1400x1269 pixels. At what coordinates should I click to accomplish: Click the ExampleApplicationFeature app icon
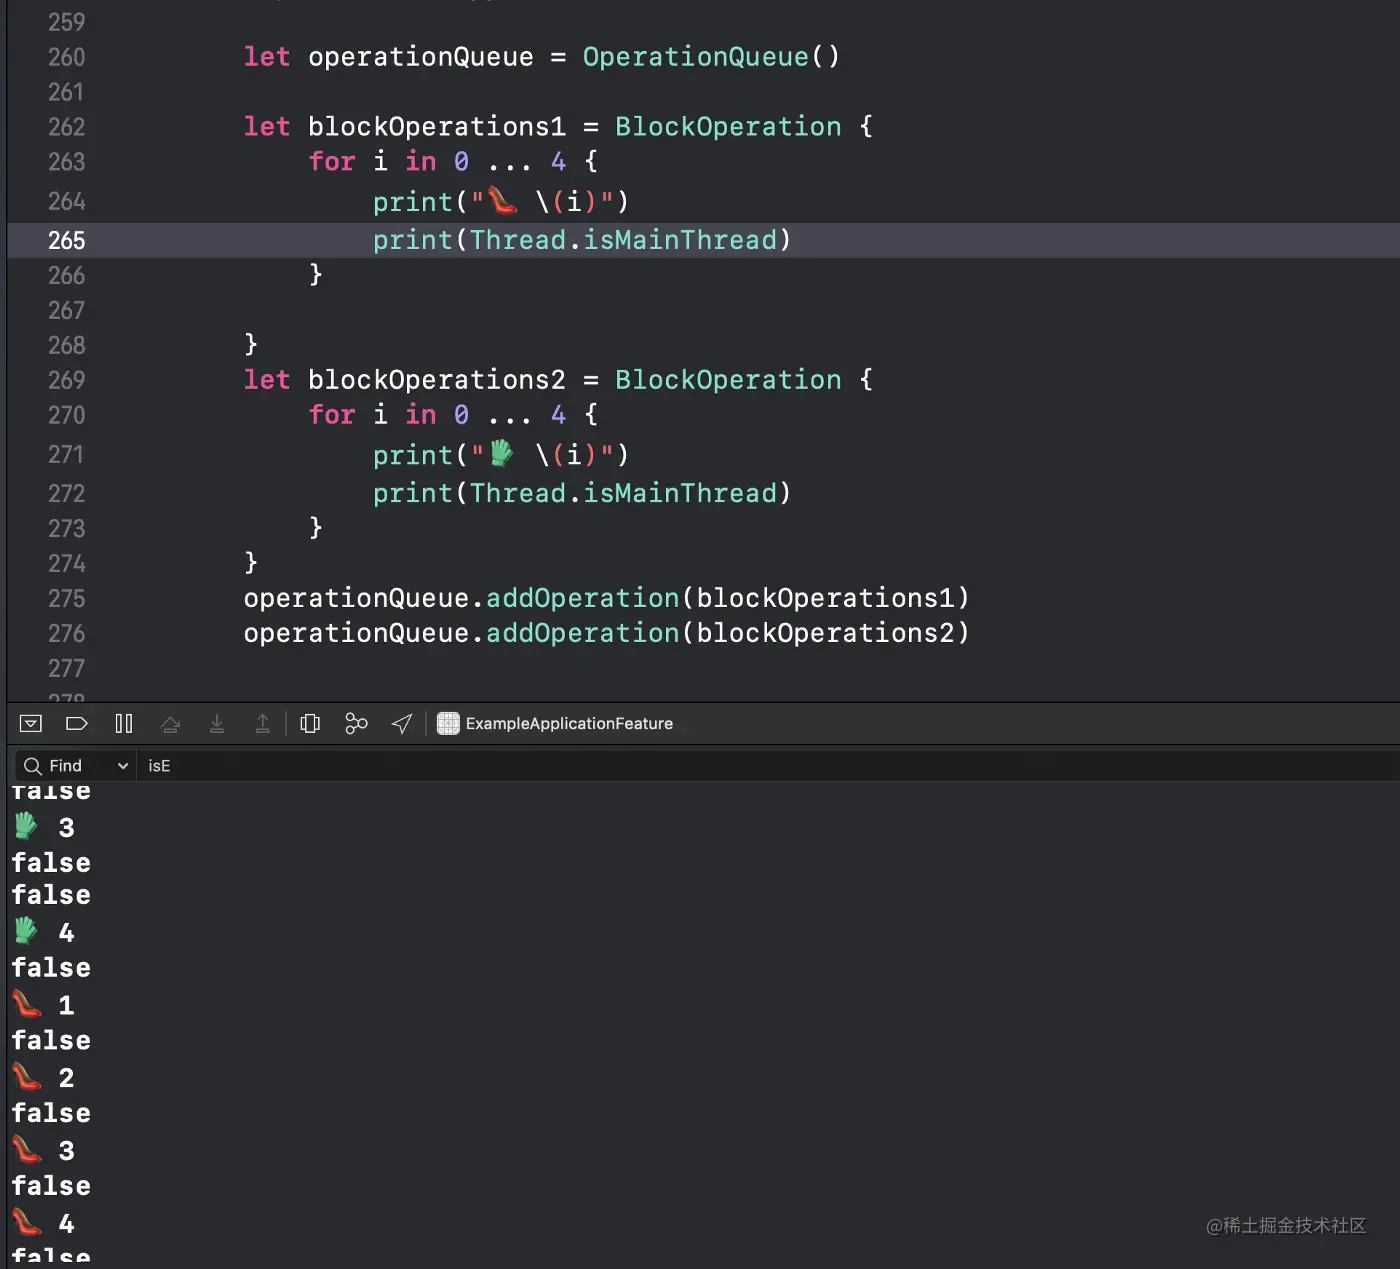pos(448,723)
